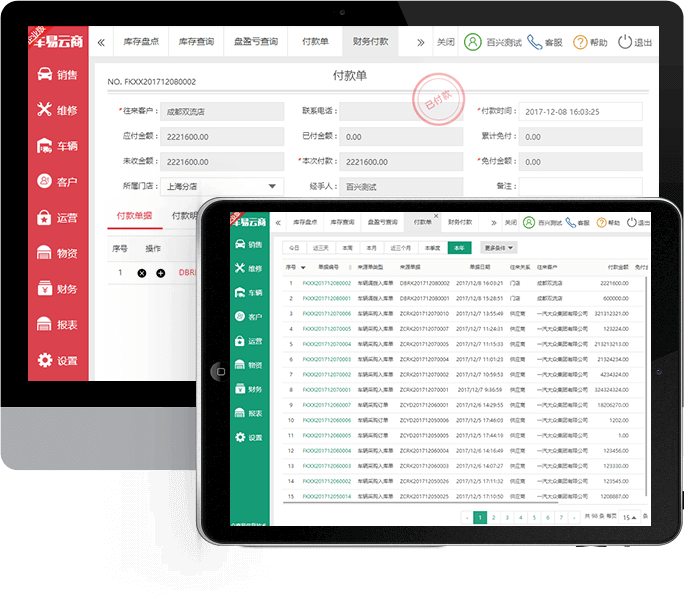This screenshot has height=604, width=684.
Task: Select the 付款单据 tab under the form
Action: [x=134, y=216]
